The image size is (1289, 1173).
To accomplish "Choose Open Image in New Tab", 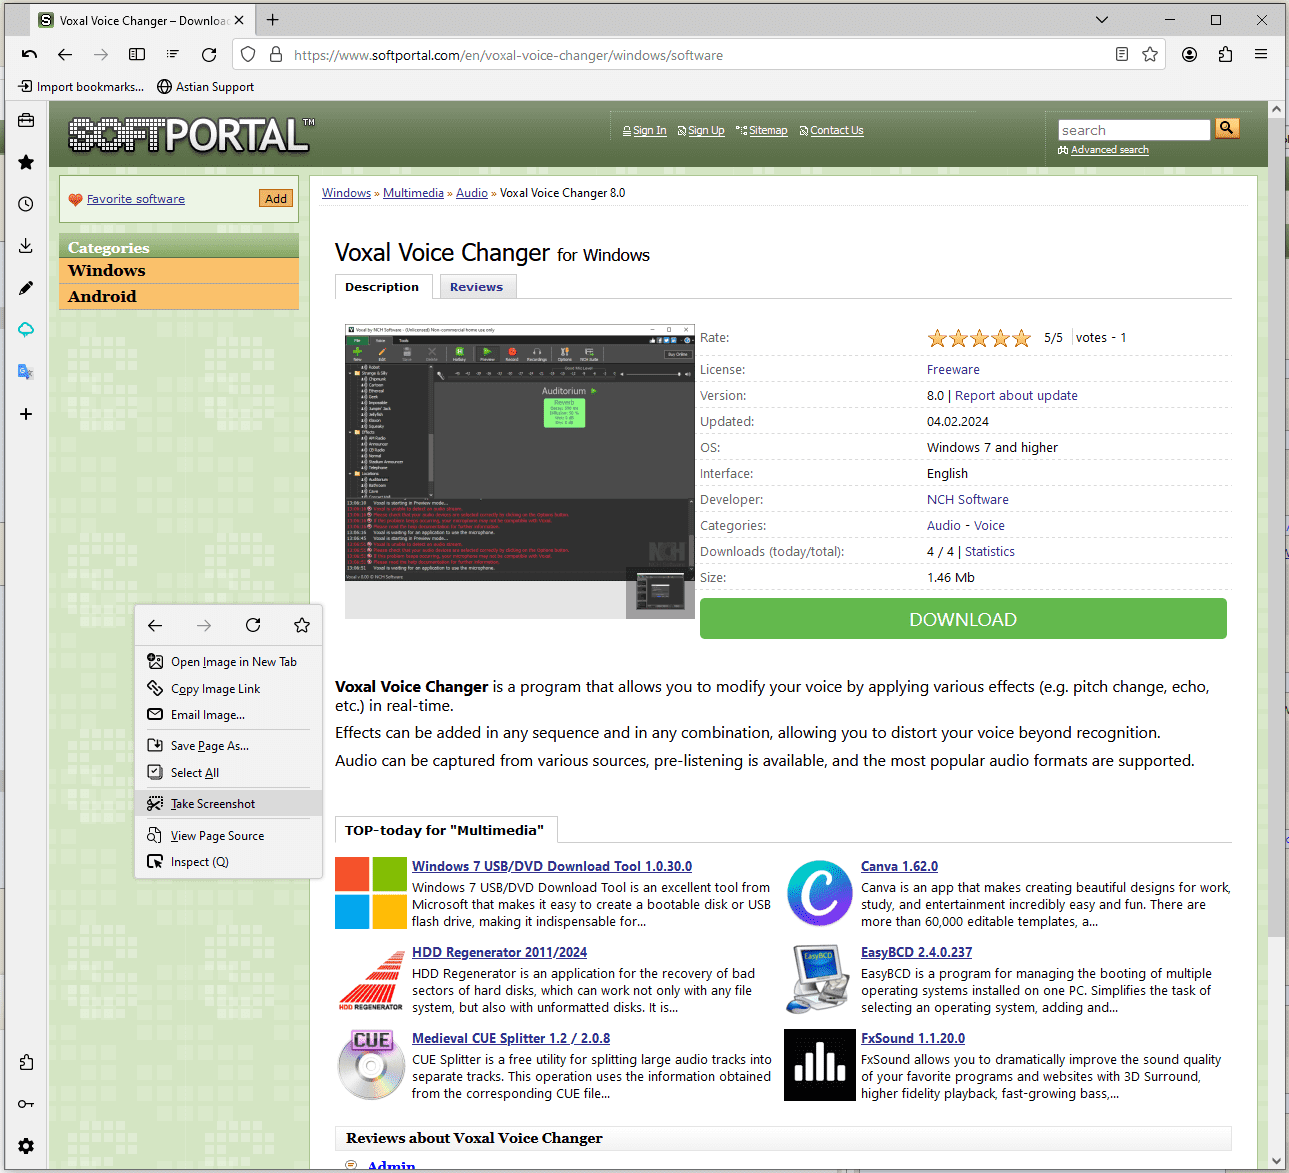I will click(x=228, y=662).
